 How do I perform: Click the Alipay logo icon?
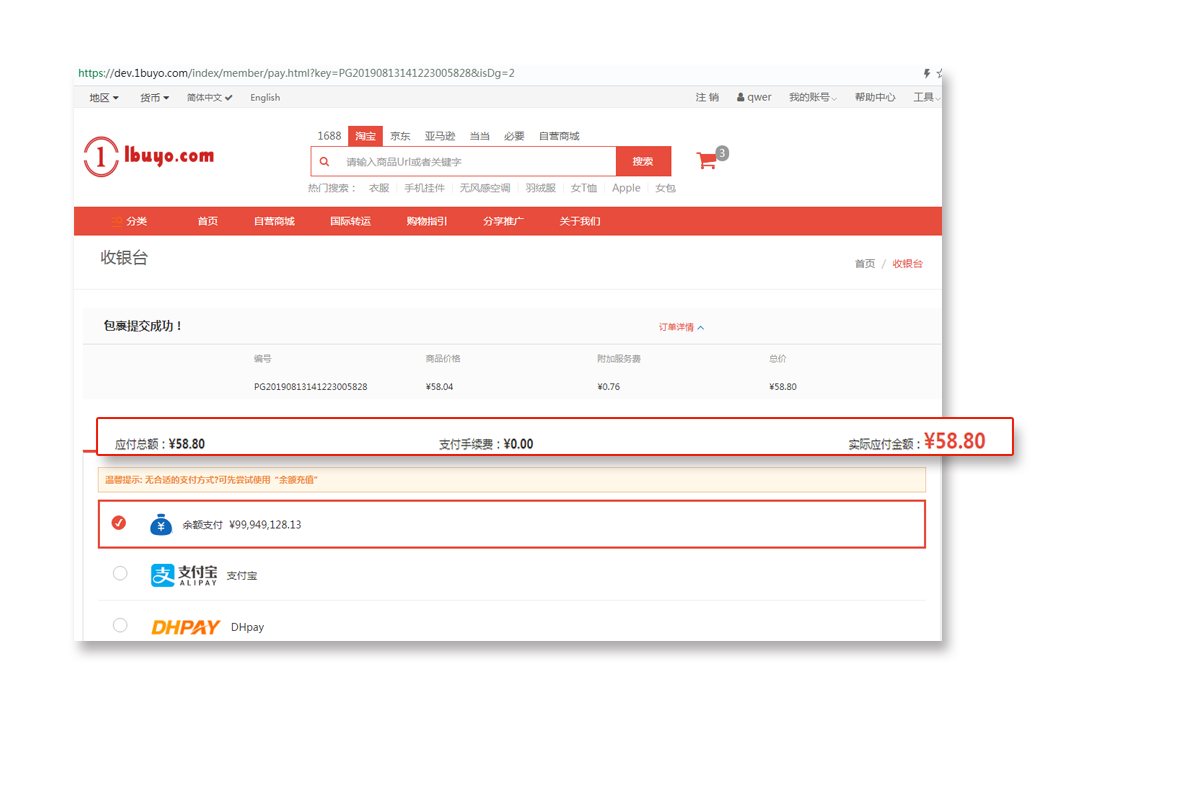coord(184,575)
